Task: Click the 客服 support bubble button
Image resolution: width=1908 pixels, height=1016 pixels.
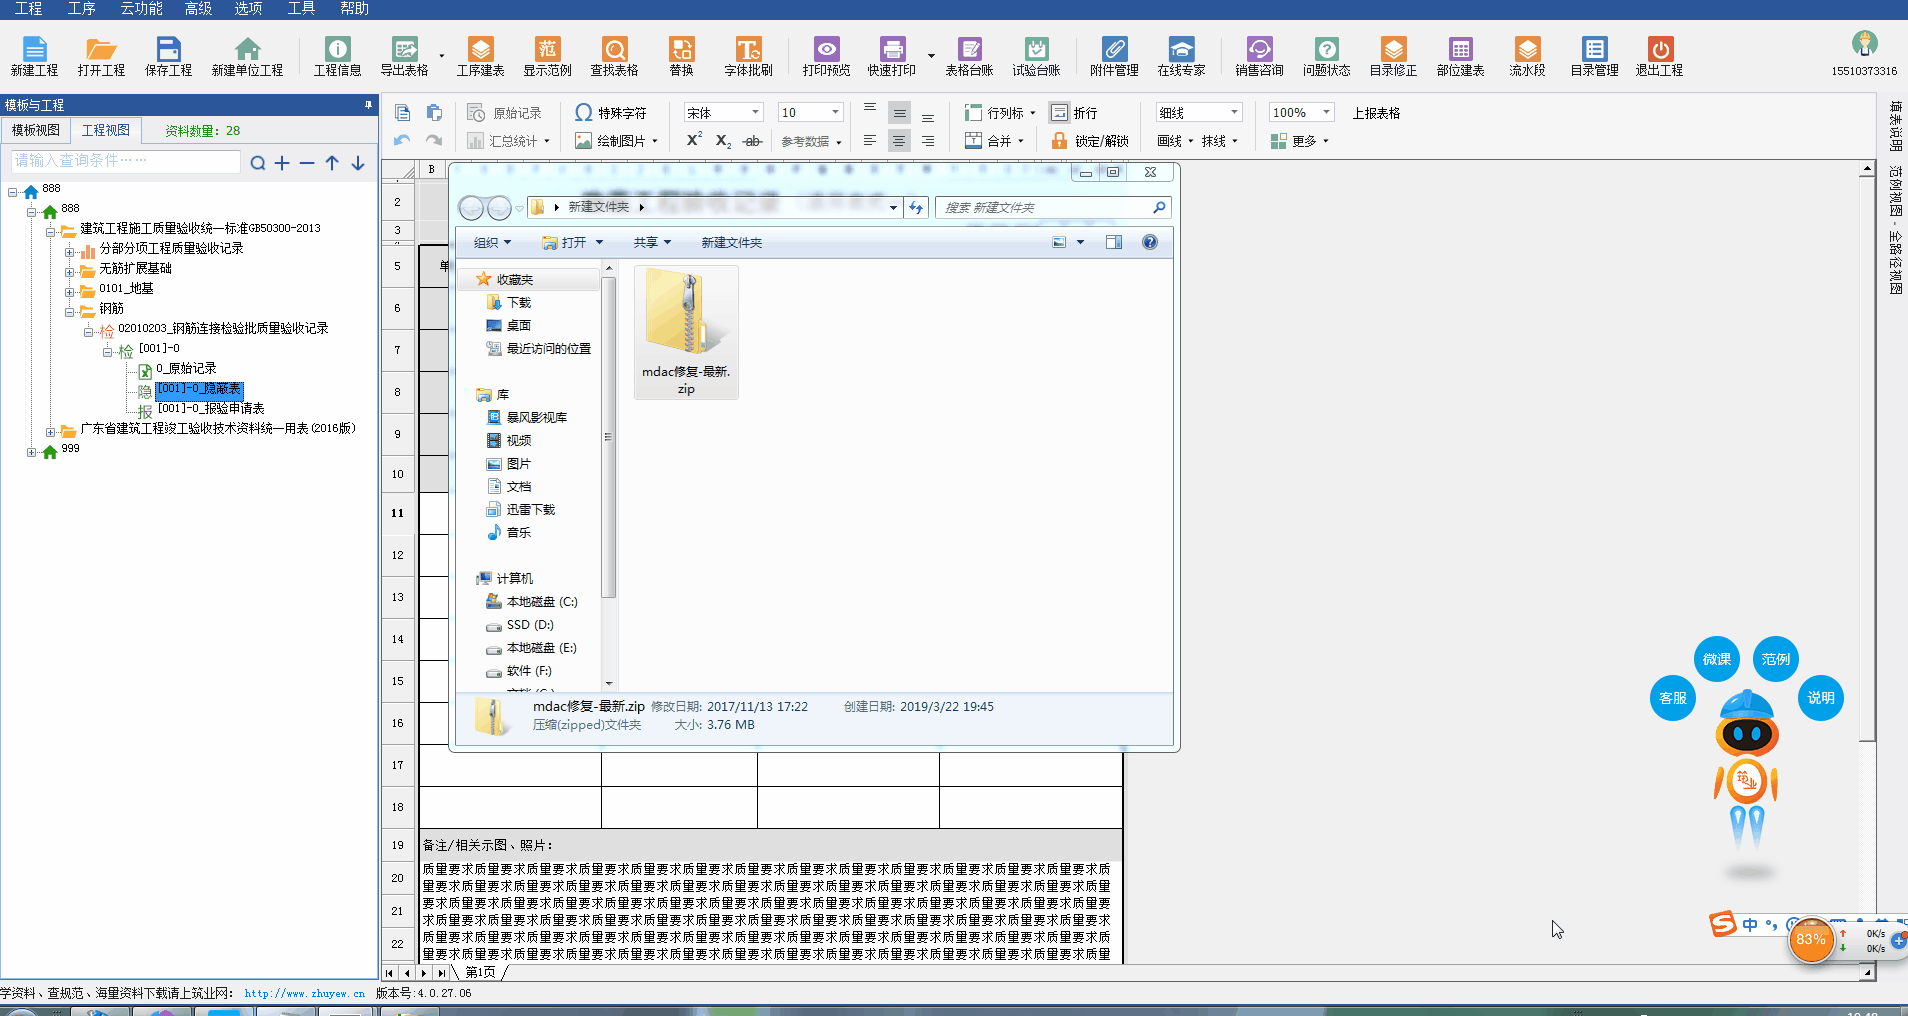Action: click(x=1672, y=698)
